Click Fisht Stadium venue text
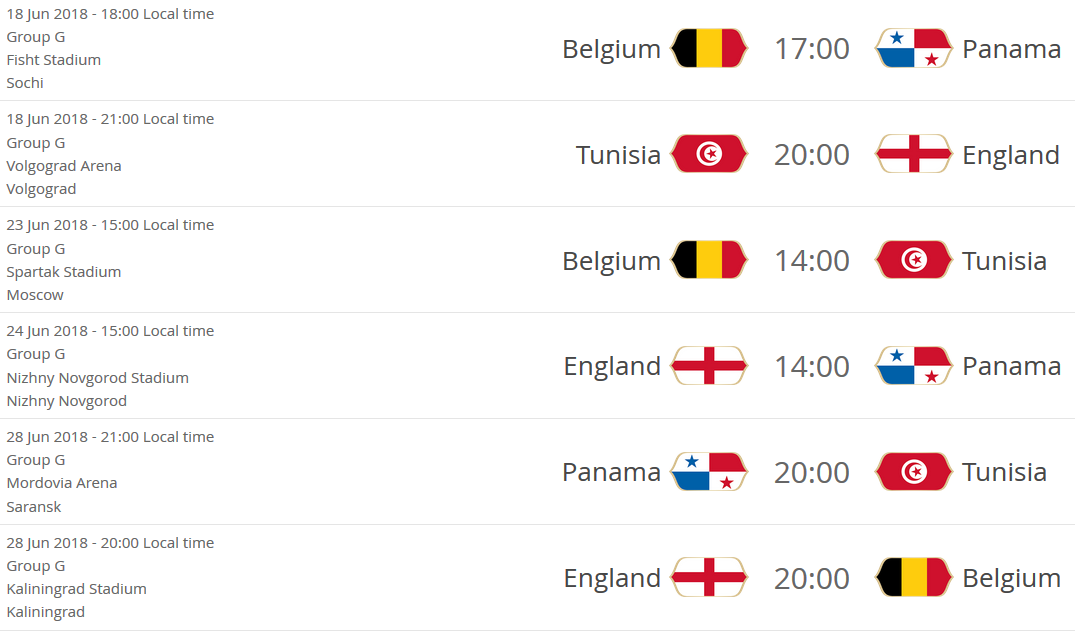Viewport: 1075px width, 634px height. 53,60
